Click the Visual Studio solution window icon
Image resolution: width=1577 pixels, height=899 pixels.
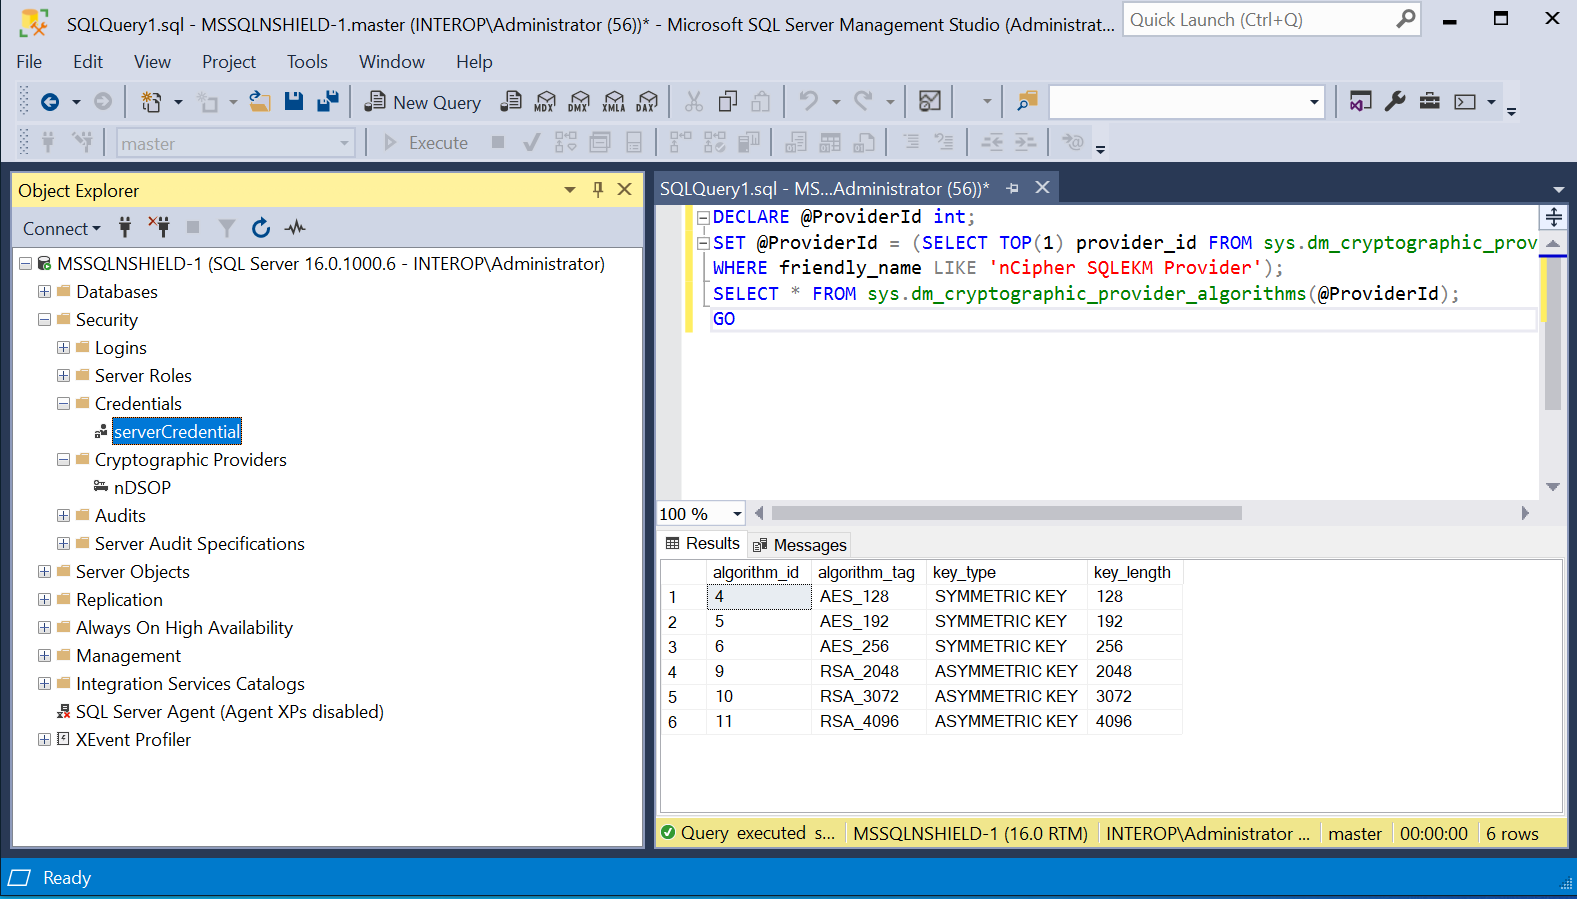(1360, 101)
